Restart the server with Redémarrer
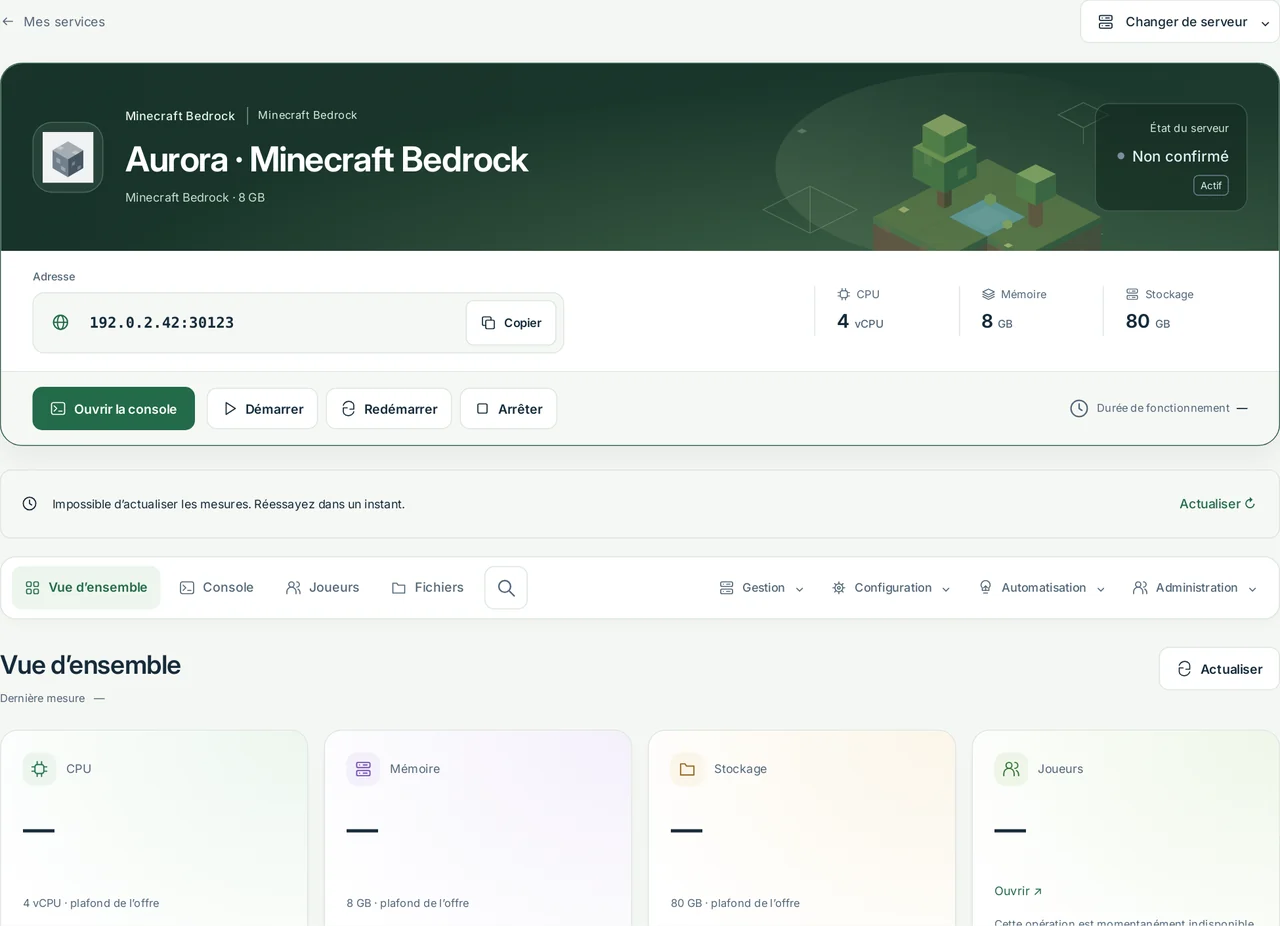 coord(389,408)
